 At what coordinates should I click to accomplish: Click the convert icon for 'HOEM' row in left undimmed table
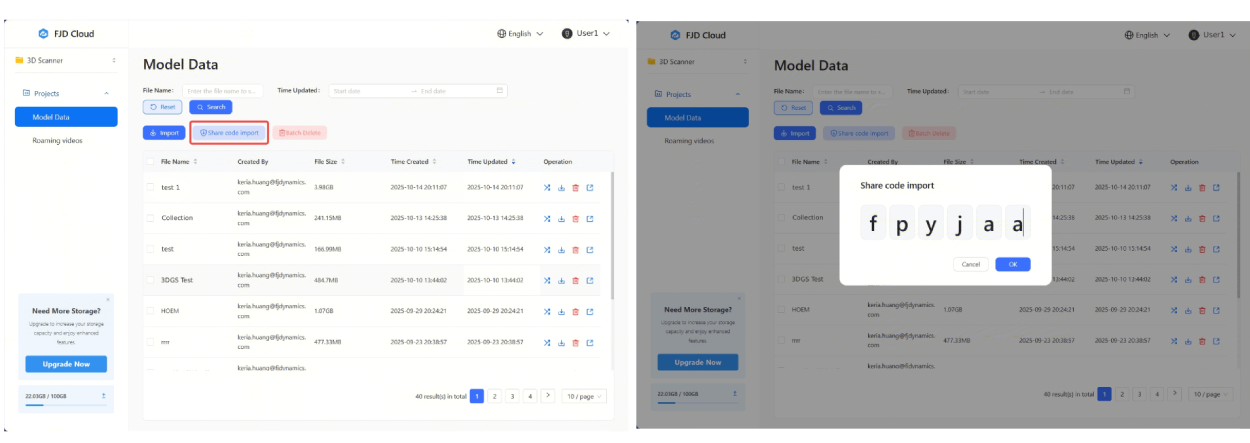click(547, 311)
